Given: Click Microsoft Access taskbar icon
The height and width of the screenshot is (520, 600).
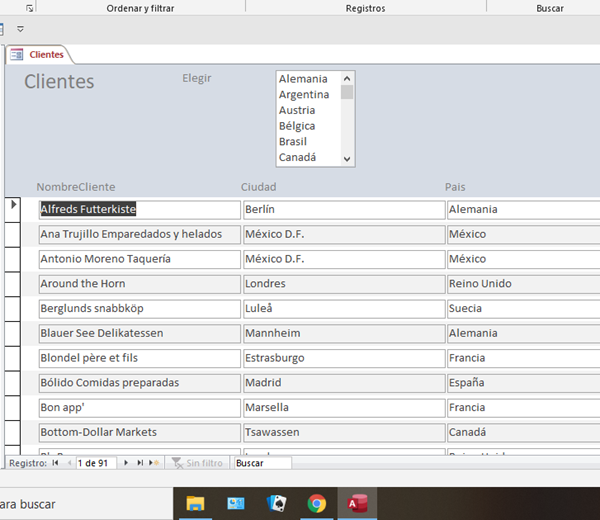Looking at the screenshot, I should [356, 503].
